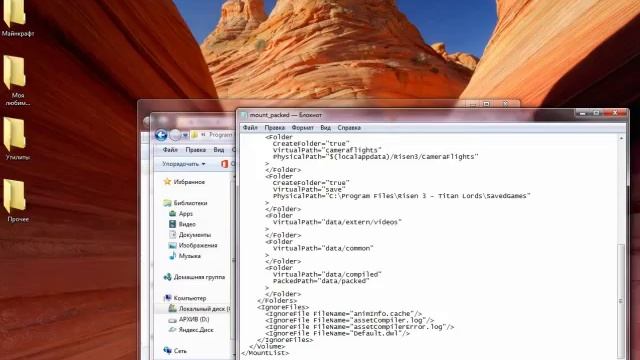Open the Вид menu in Explorer
The width and height of the screenshot is (640, 360).
219,150
